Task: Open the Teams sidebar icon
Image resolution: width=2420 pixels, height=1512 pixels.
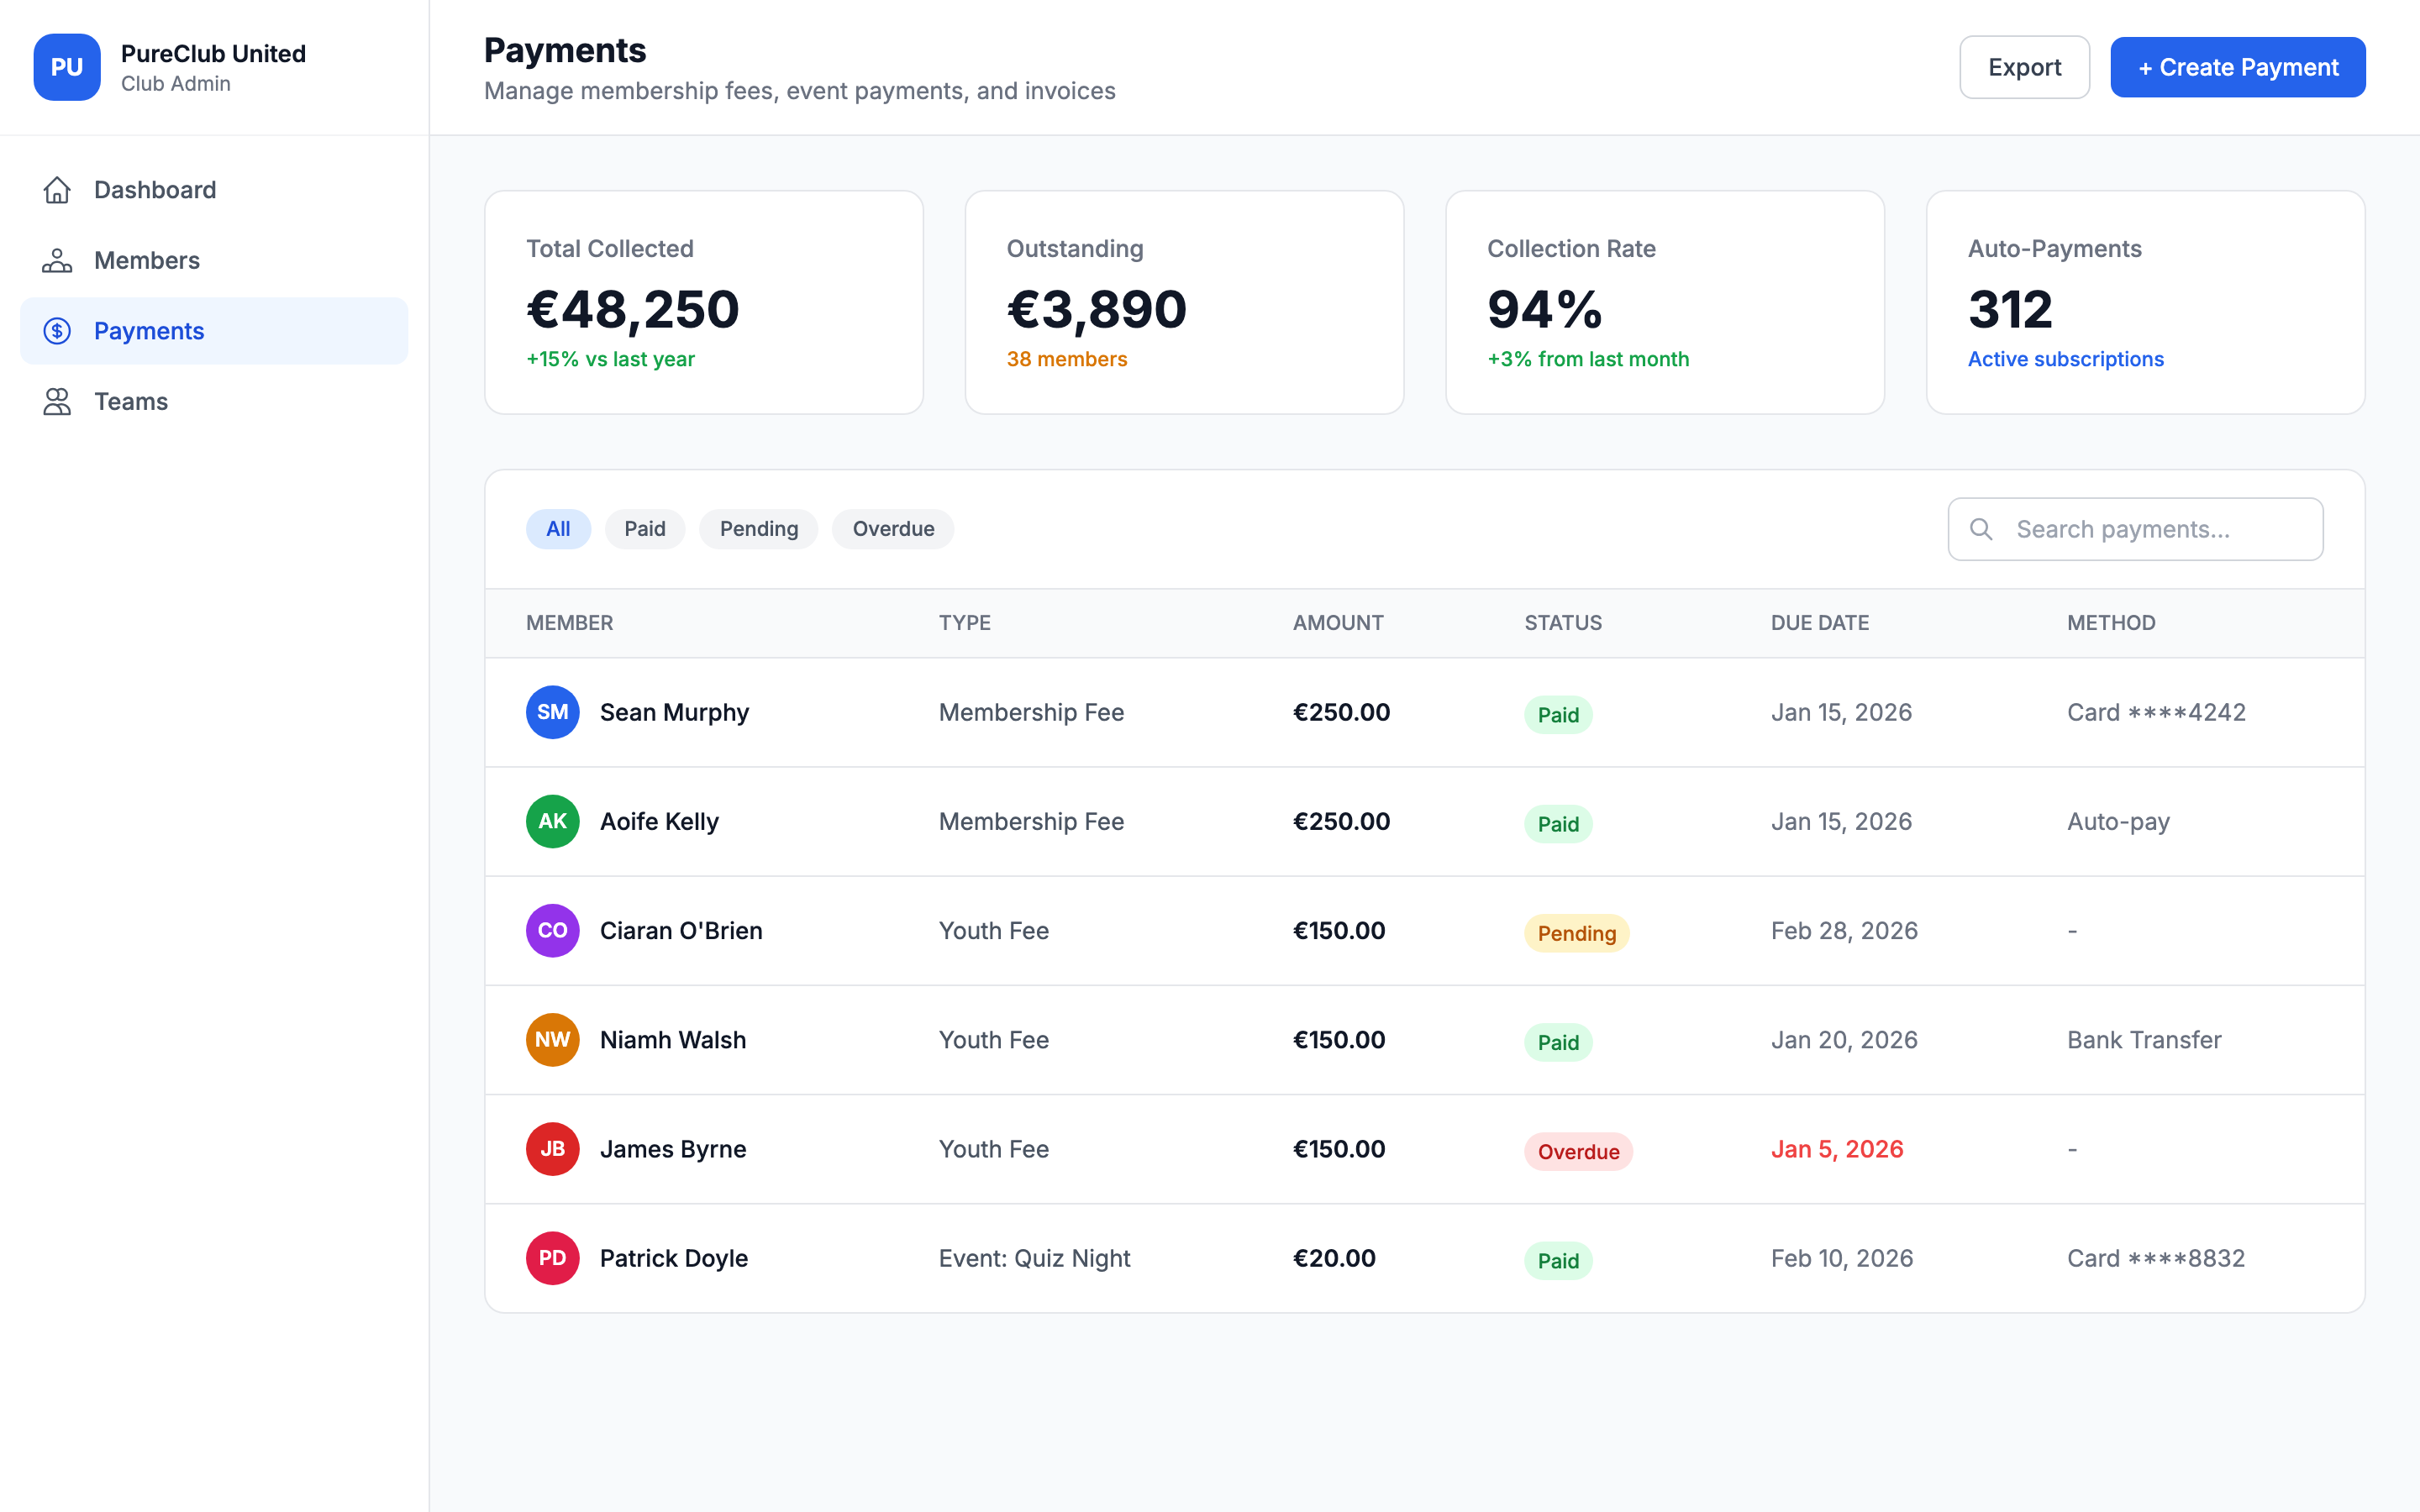Action: click(57, 401)
